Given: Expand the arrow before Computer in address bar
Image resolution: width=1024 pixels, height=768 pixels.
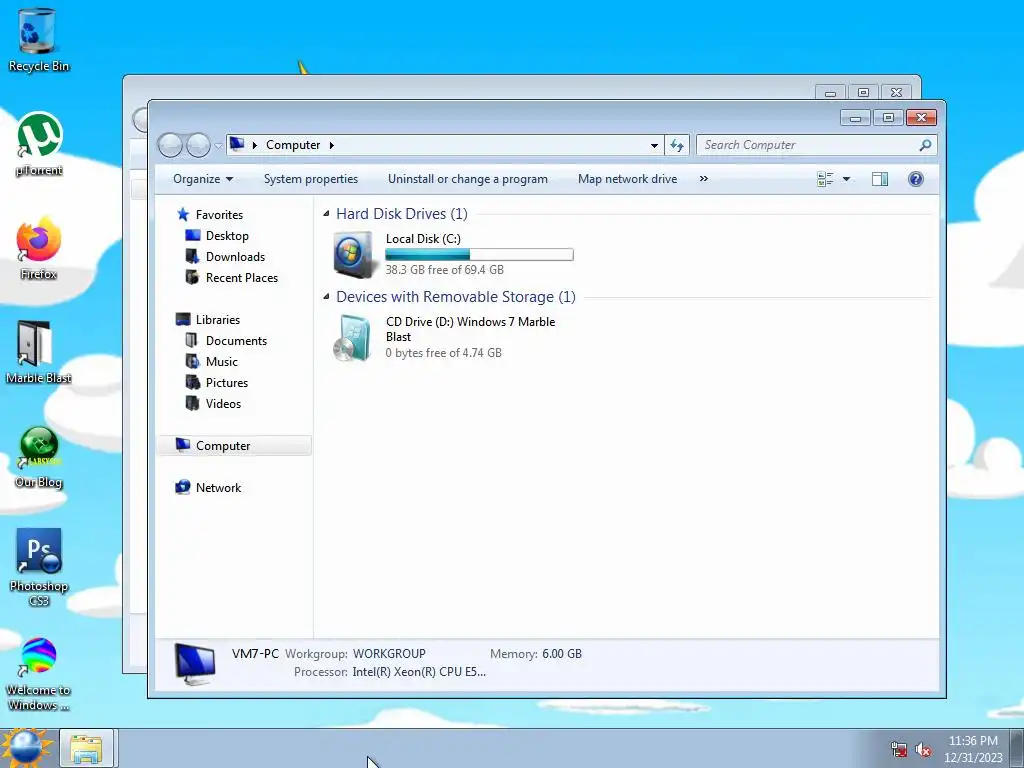Looking at the screenshot, I should (x=255, y=145).
